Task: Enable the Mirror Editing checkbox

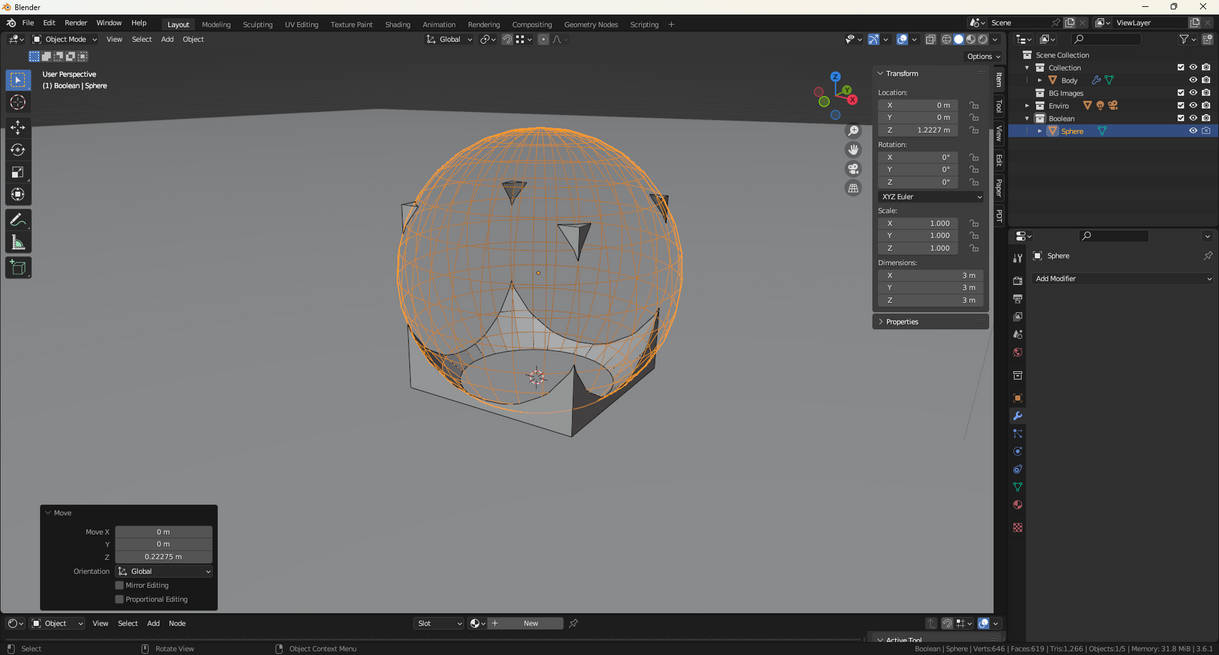Action: [x=119, y=585]
